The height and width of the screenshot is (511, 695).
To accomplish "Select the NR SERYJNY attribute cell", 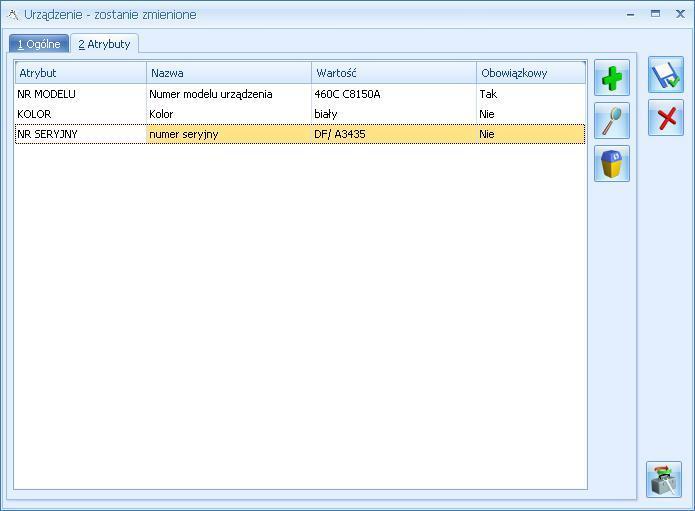I will click(x=81, y=134).
